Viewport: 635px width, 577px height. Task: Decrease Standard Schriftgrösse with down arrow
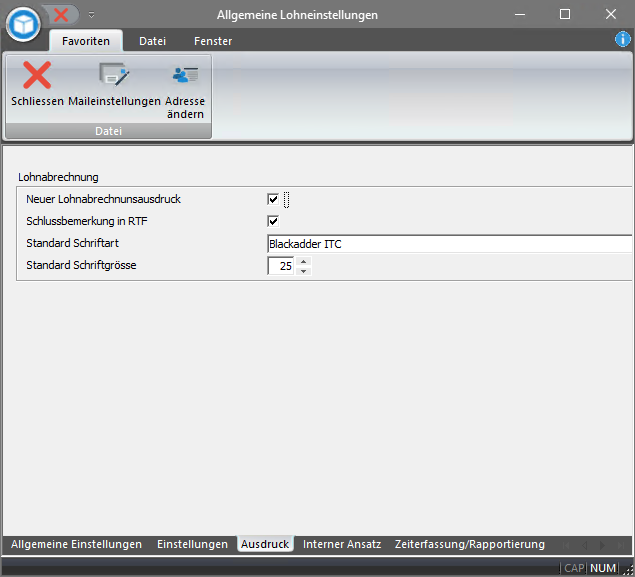(x=303, y=271)
